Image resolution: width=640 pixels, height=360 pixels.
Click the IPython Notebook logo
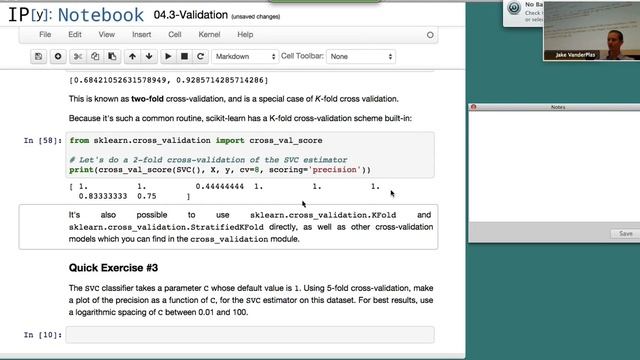tap(76, 15)
